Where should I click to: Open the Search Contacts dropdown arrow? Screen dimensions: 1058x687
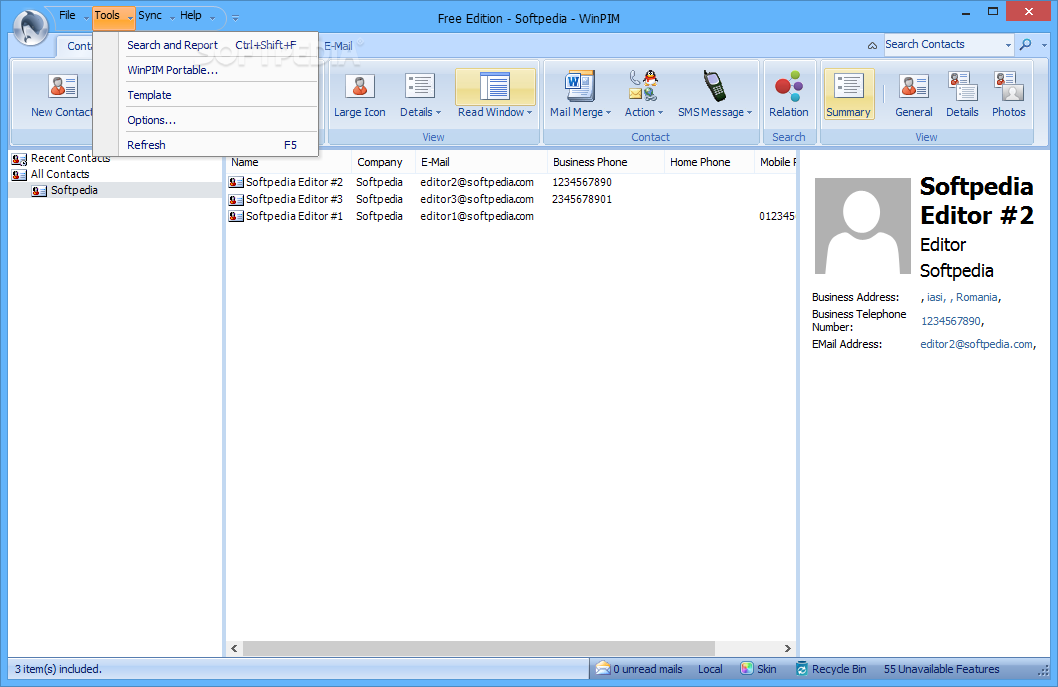click(1008, 45)
